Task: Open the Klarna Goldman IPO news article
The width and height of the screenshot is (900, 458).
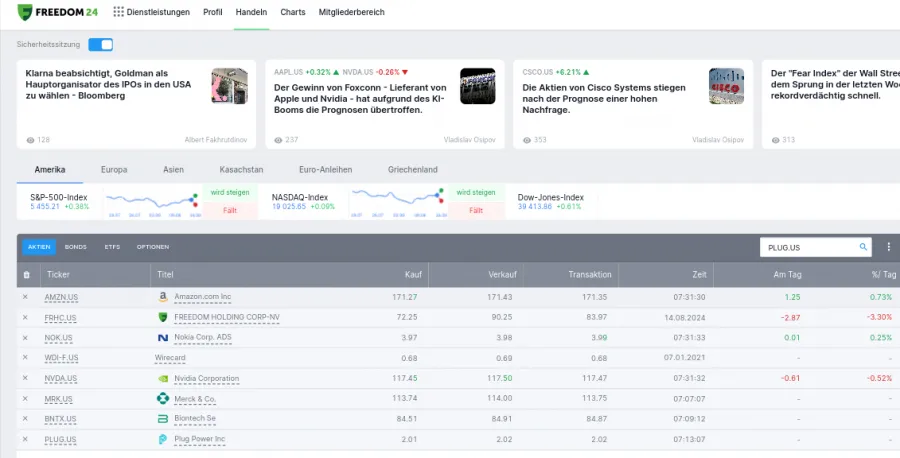Action: (108, 84)
